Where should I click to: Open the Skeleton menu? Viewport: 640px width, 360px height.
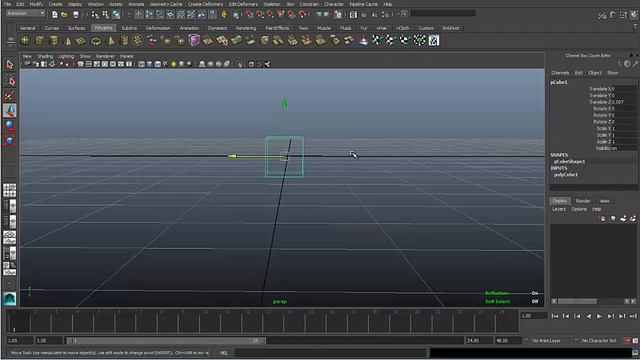click(x=271, y=4)
